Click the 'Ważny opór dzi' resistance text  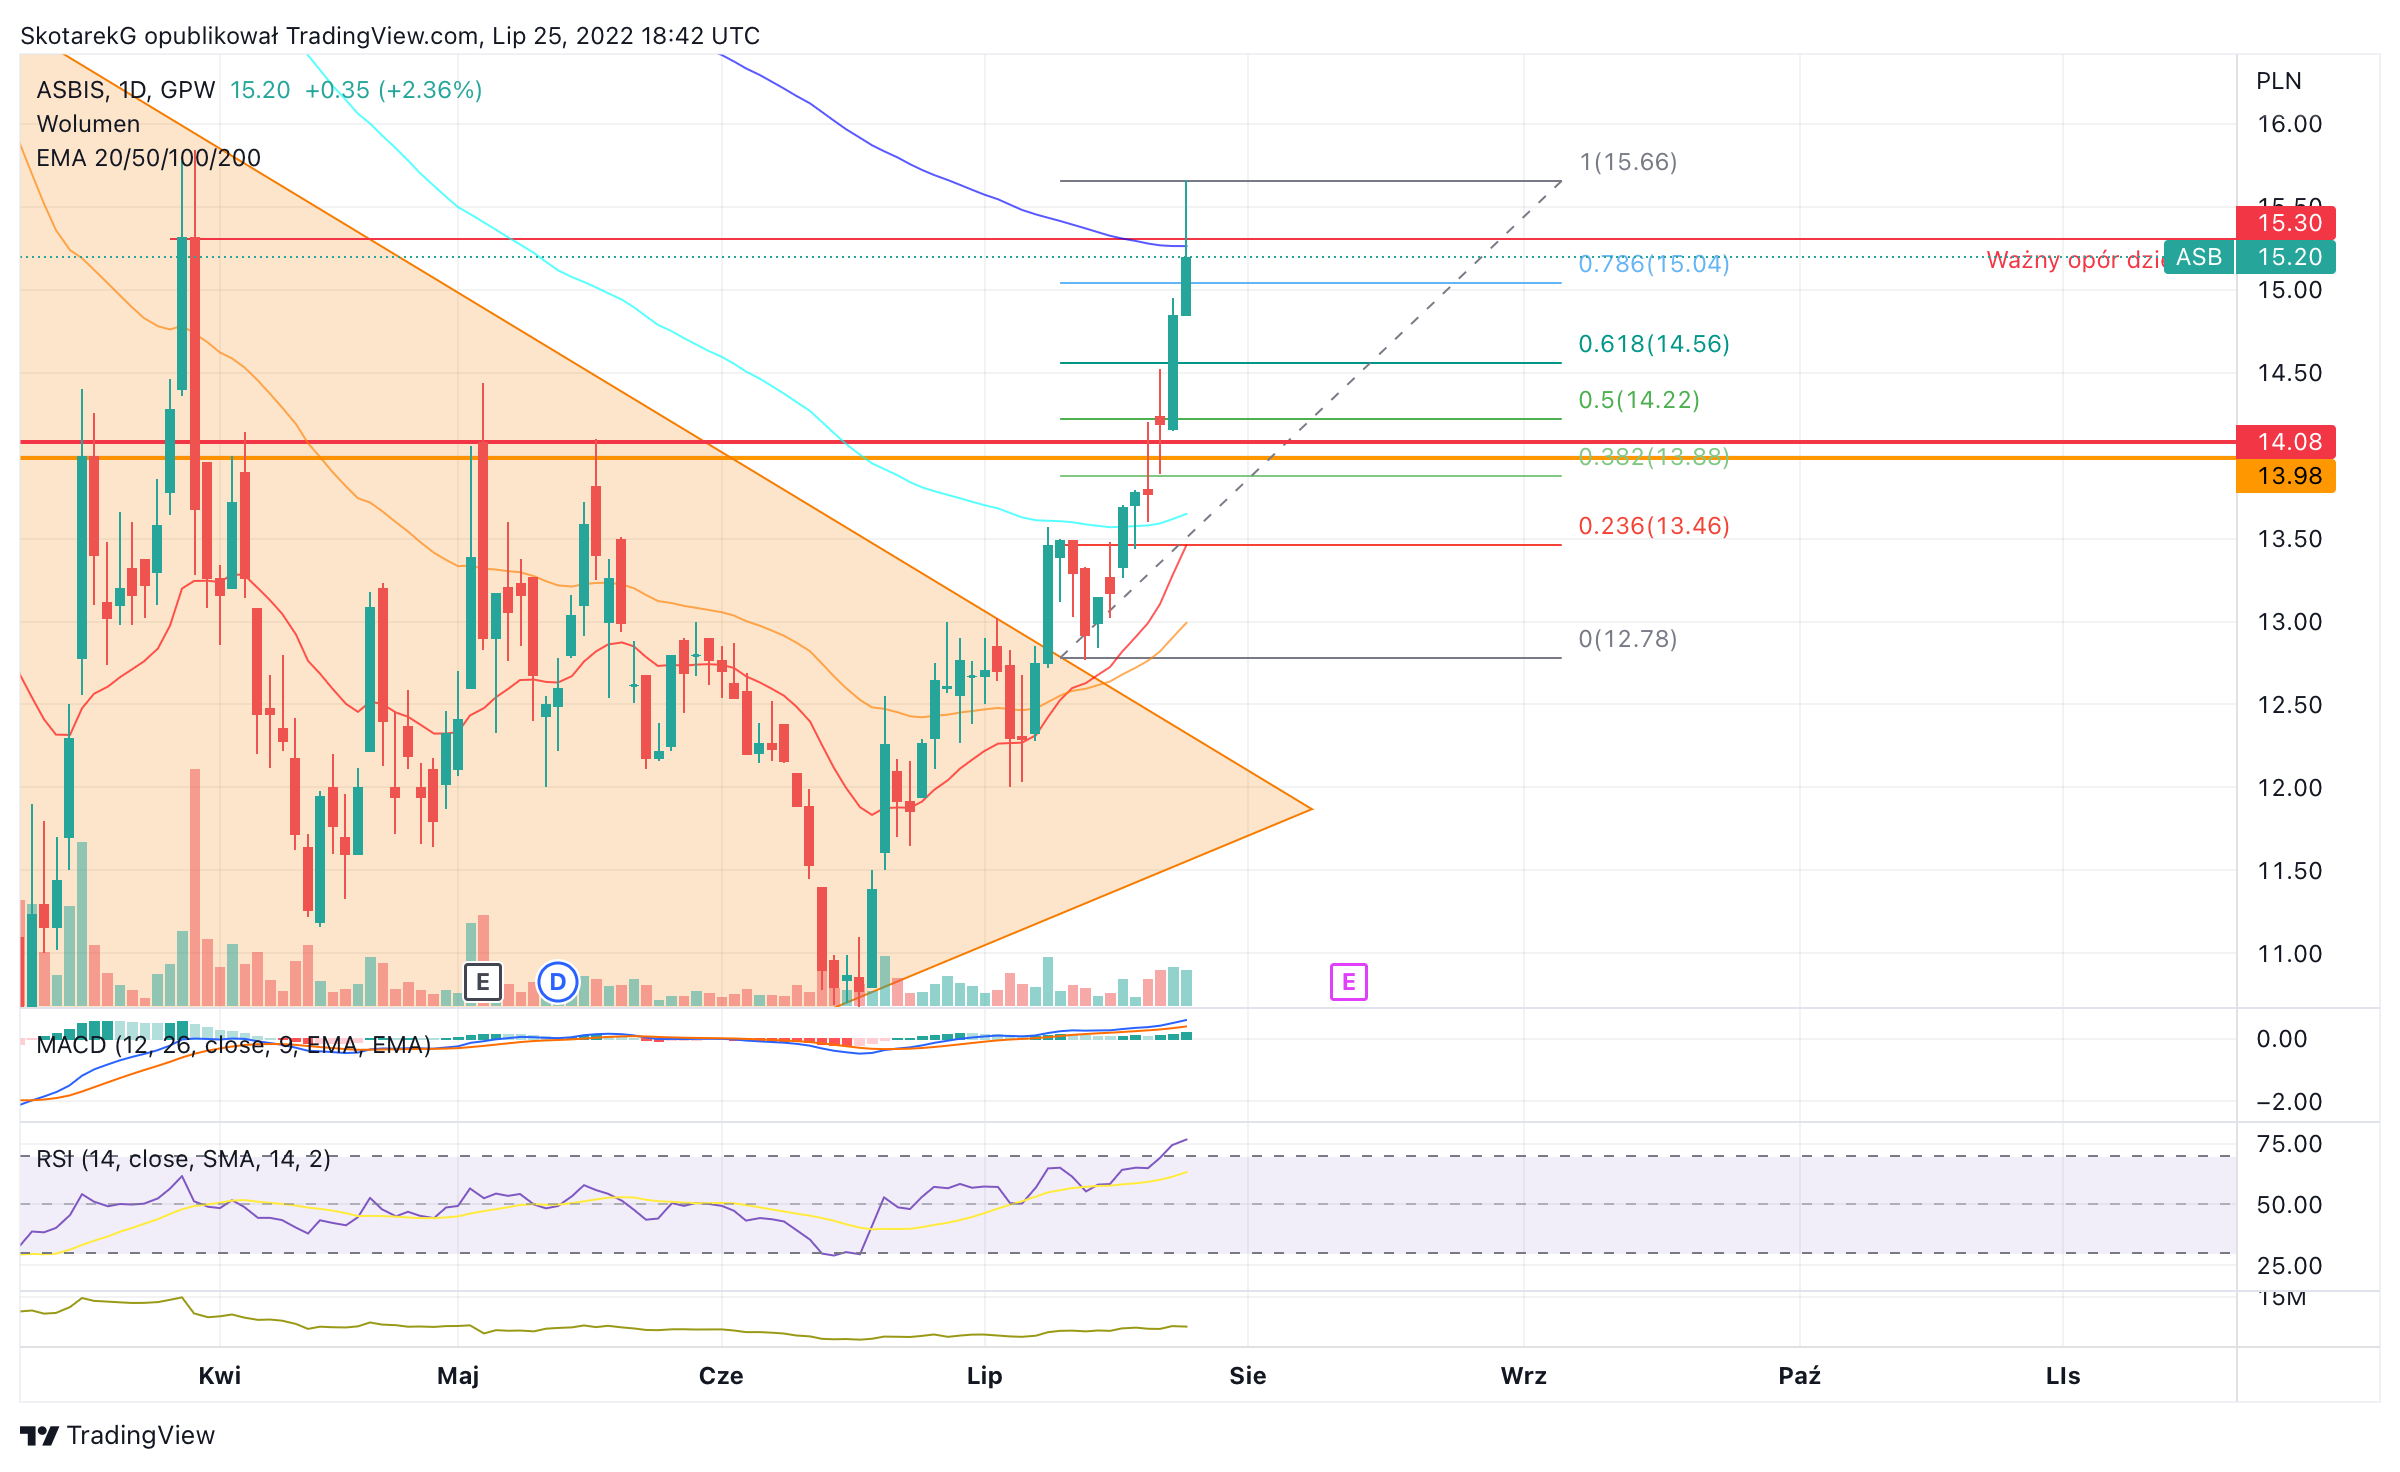tap(2075, 260)
